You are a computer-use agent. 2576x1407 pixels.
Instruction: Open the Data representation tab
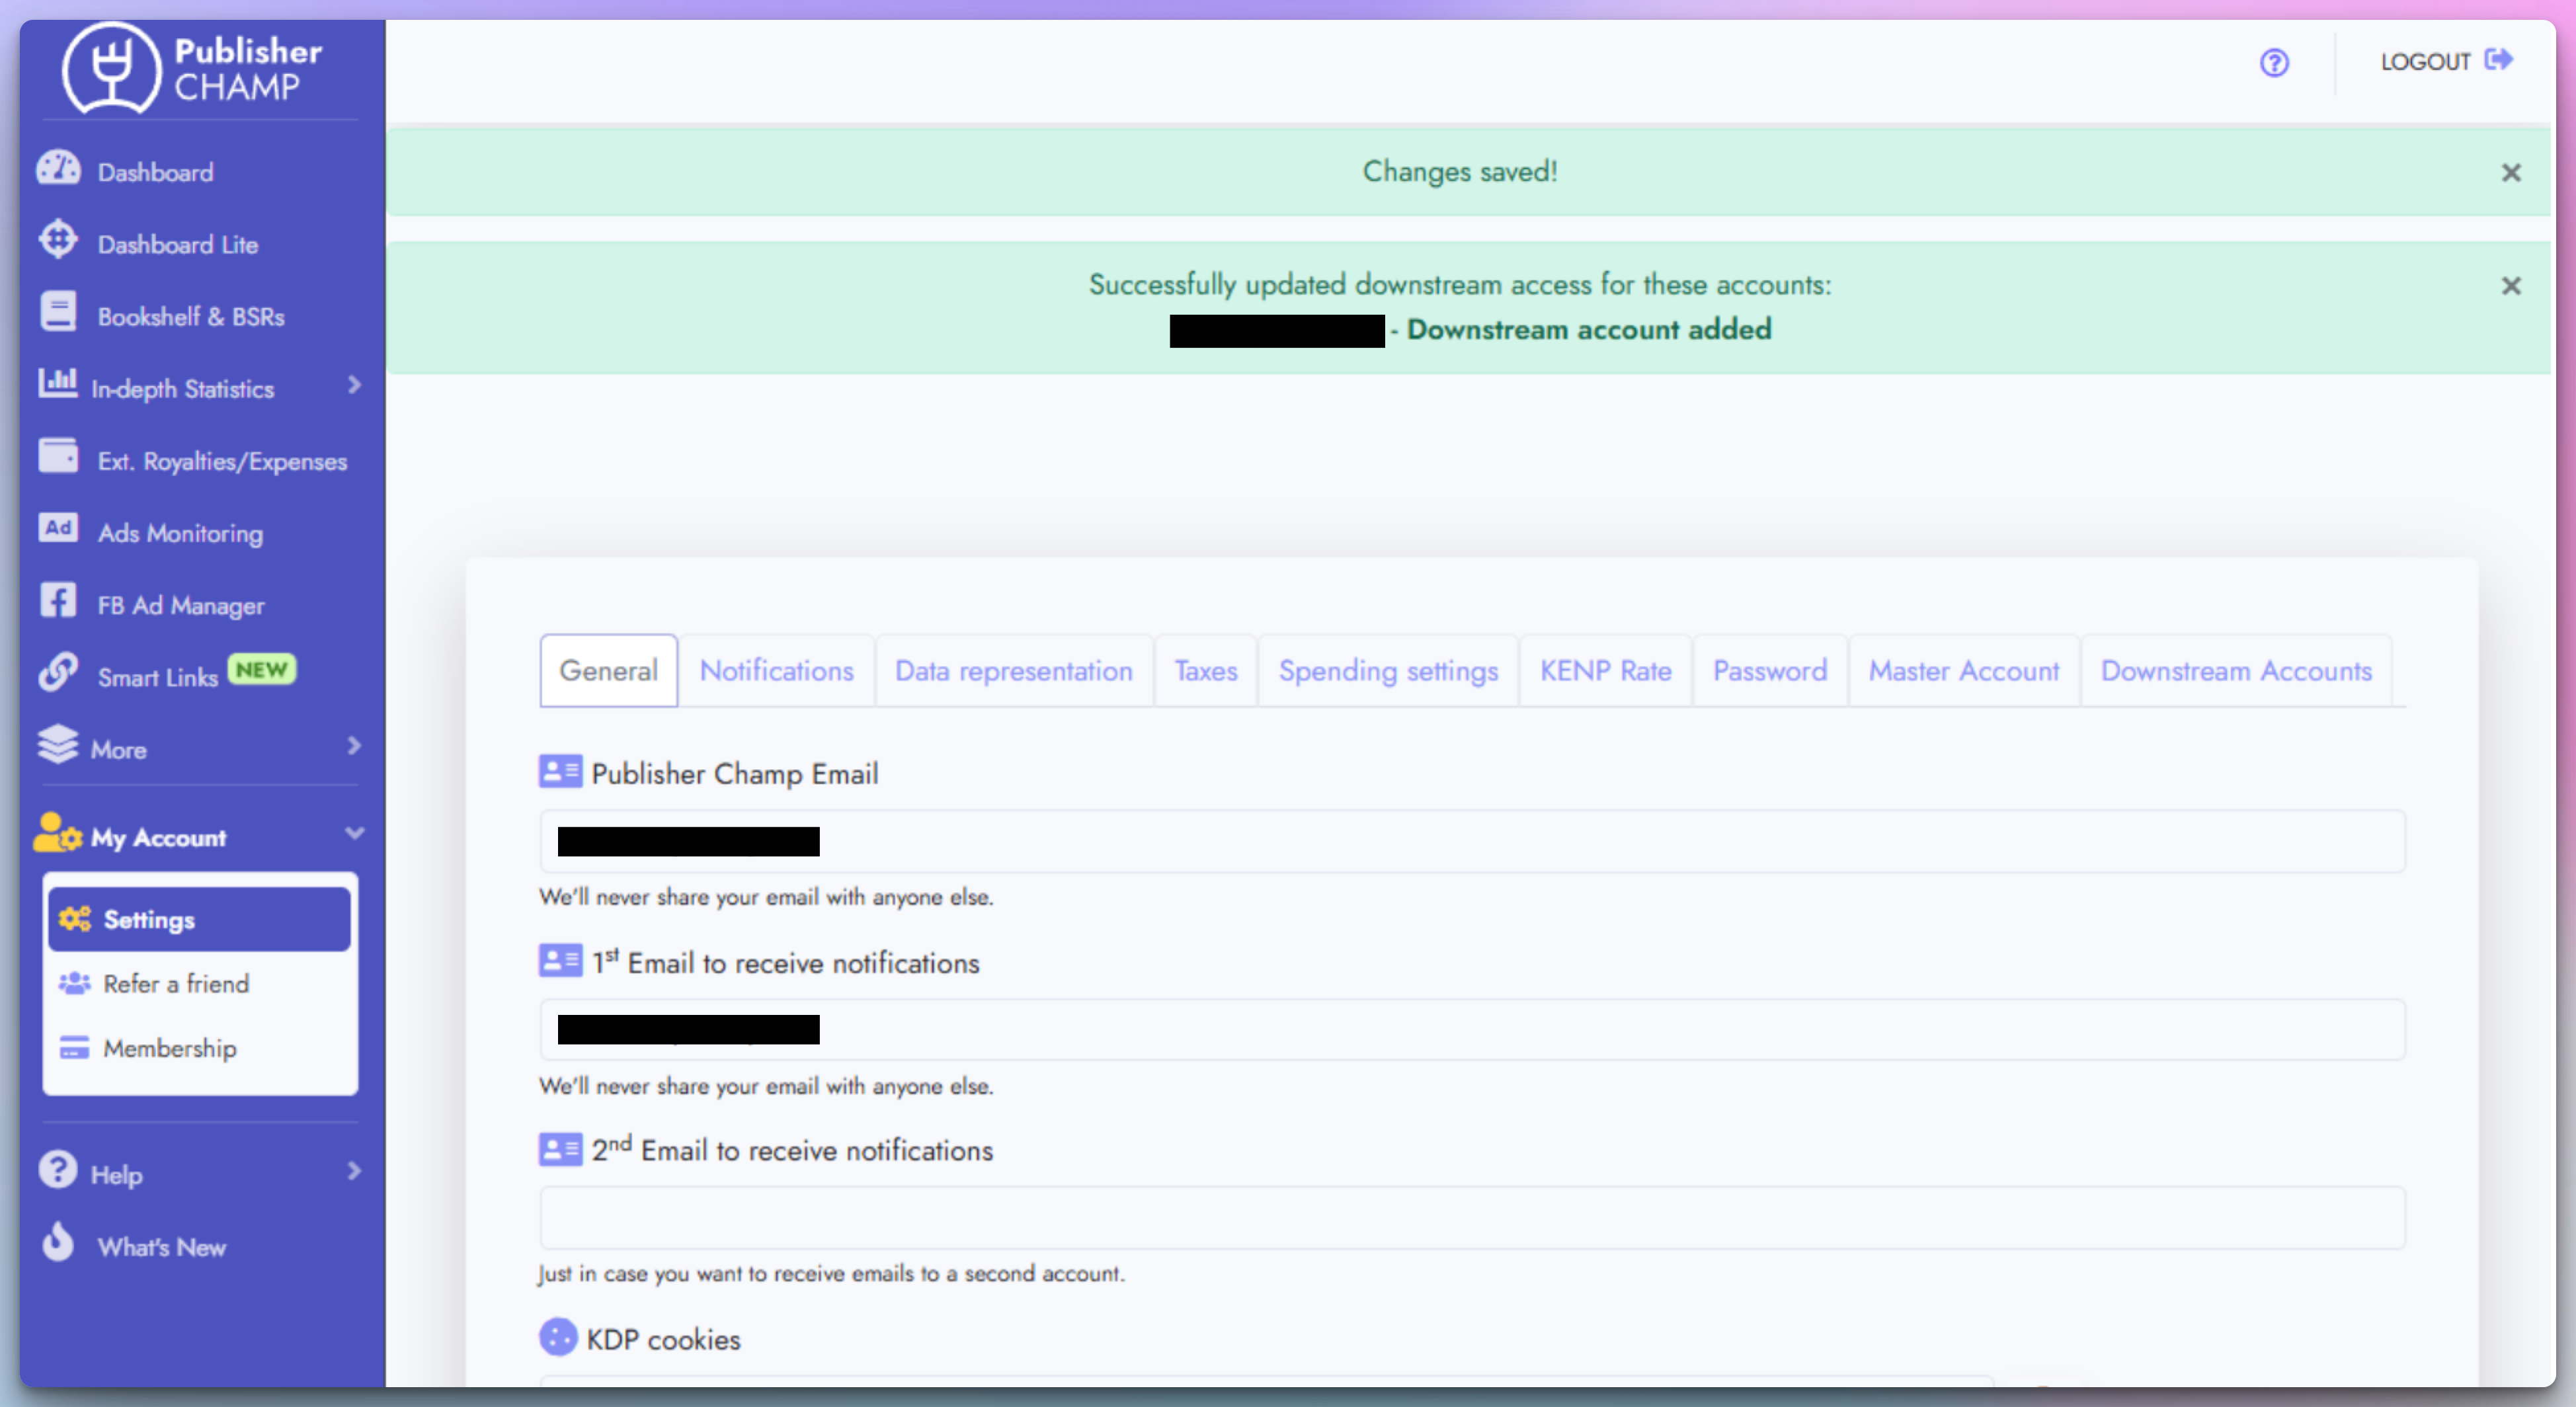(1014, 671)
